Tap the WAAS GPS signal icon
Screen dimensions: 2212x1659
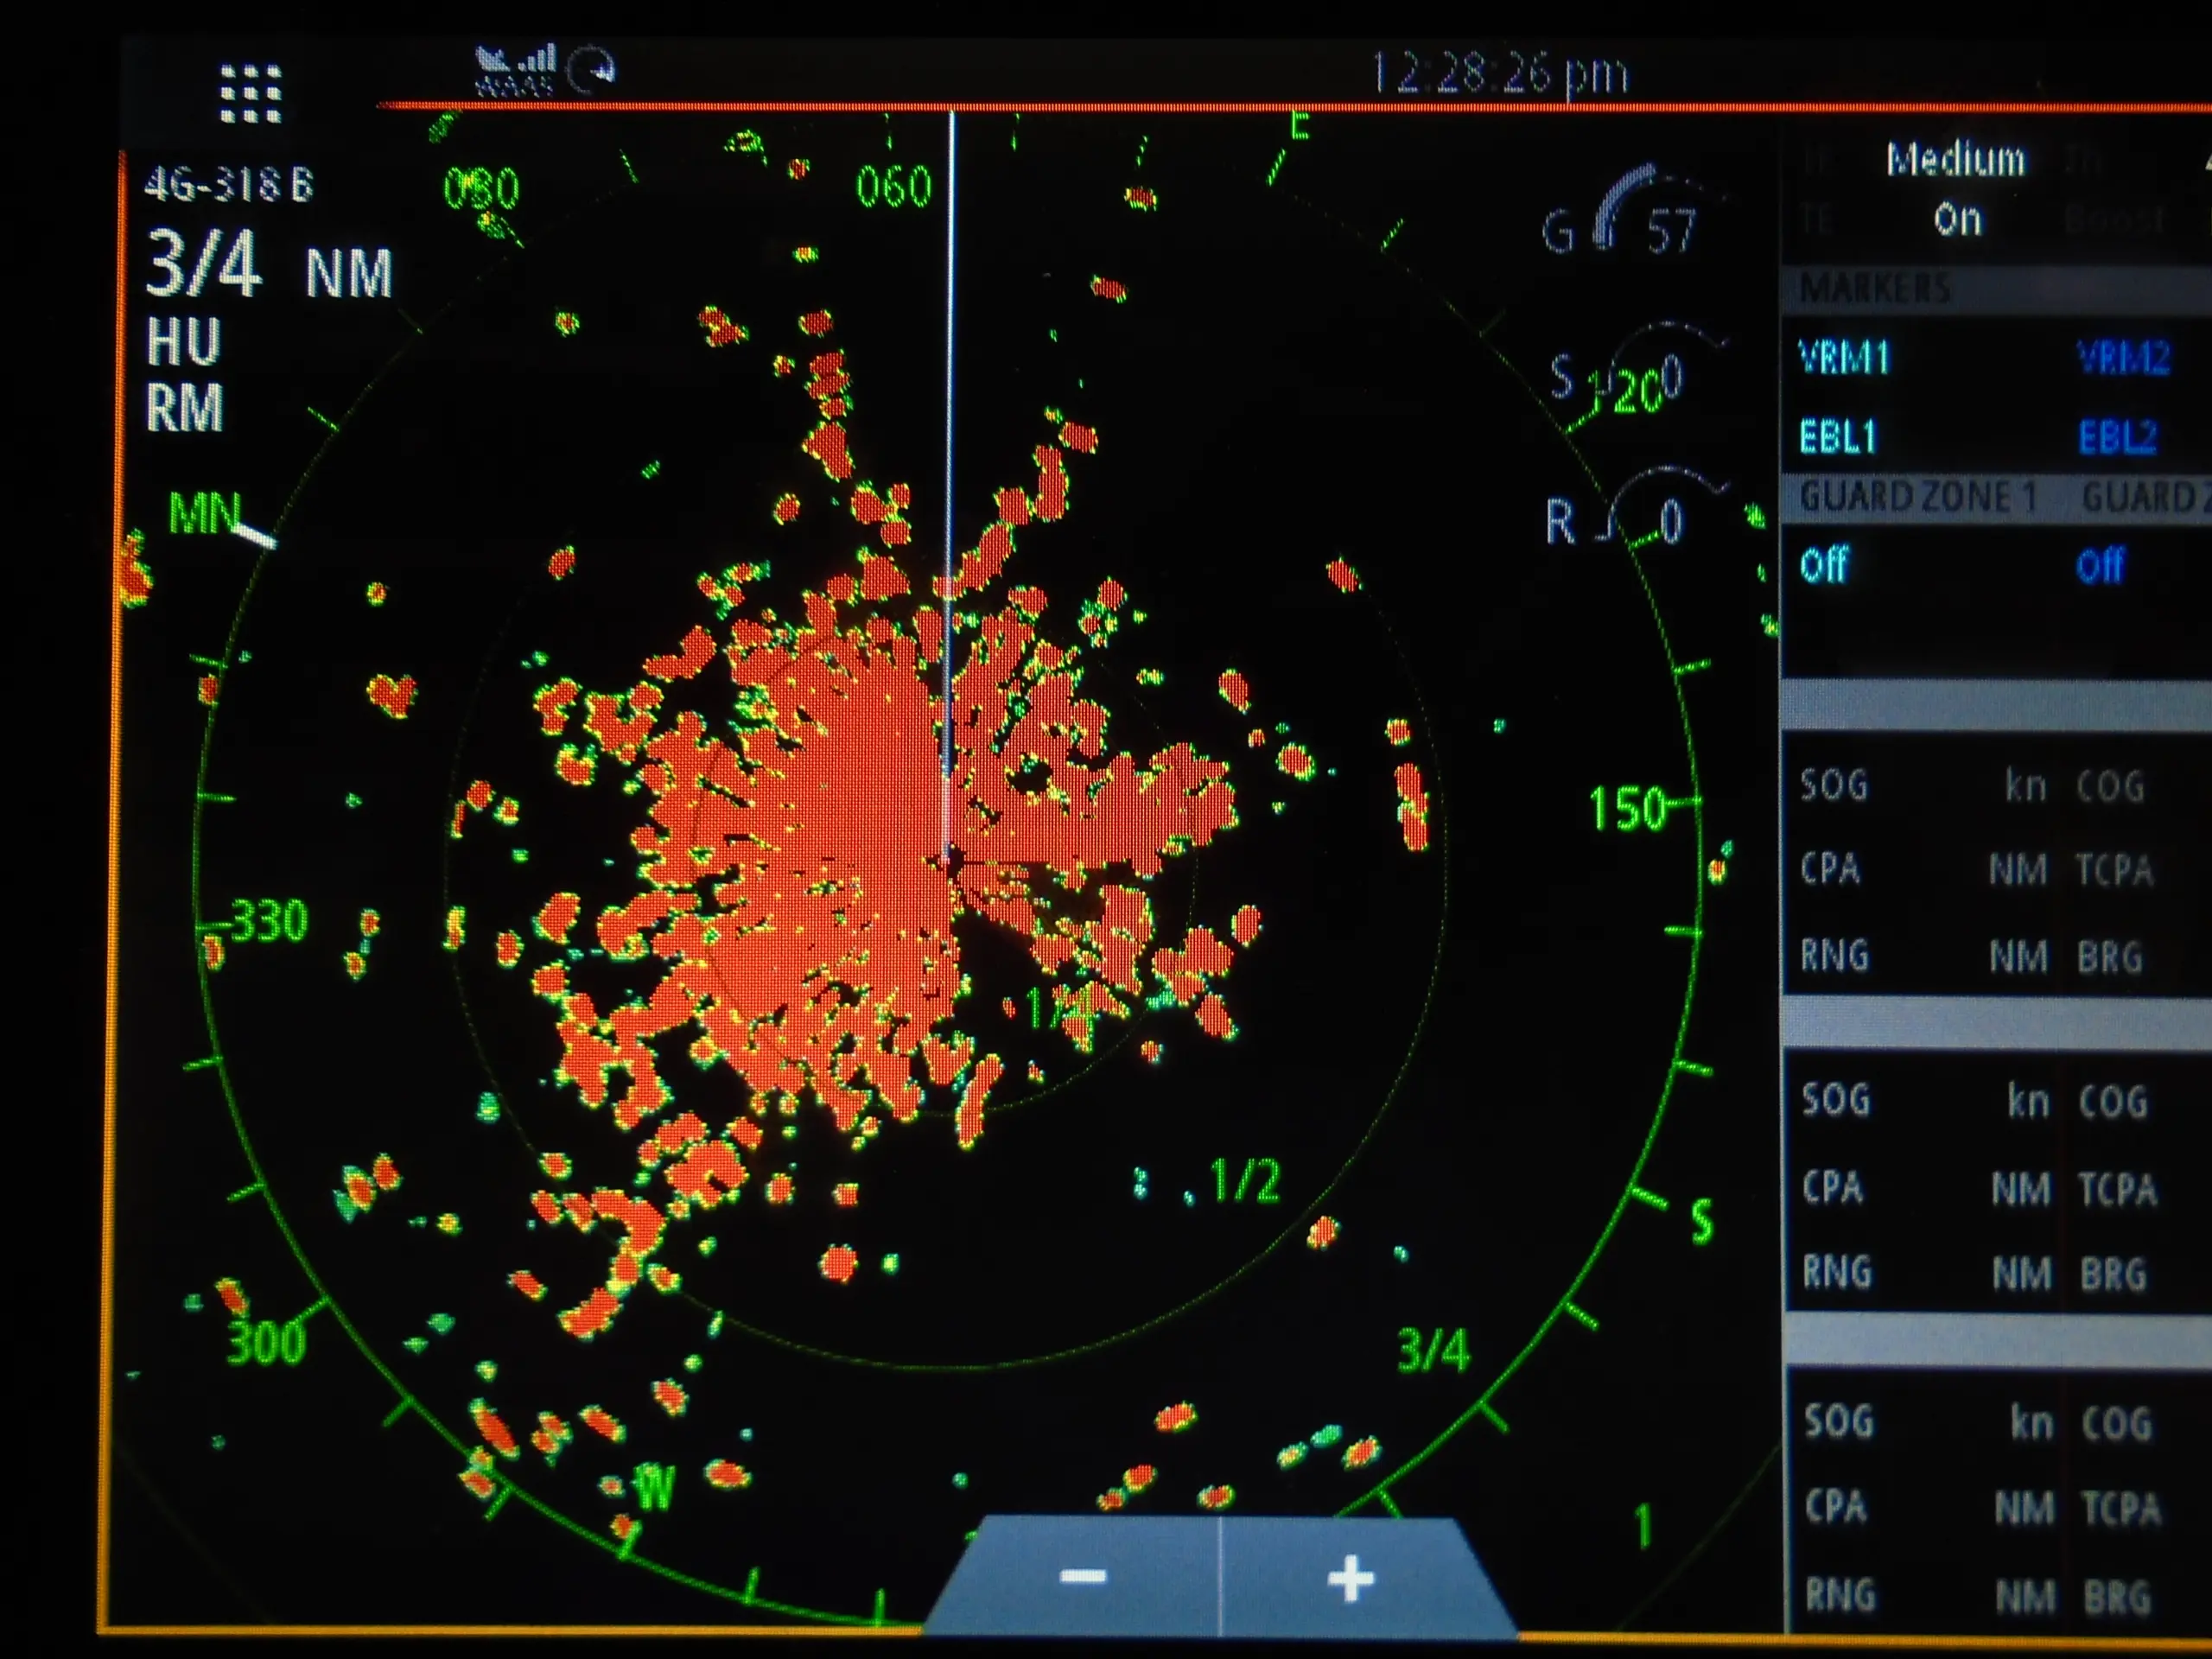(x=514, y=70)
